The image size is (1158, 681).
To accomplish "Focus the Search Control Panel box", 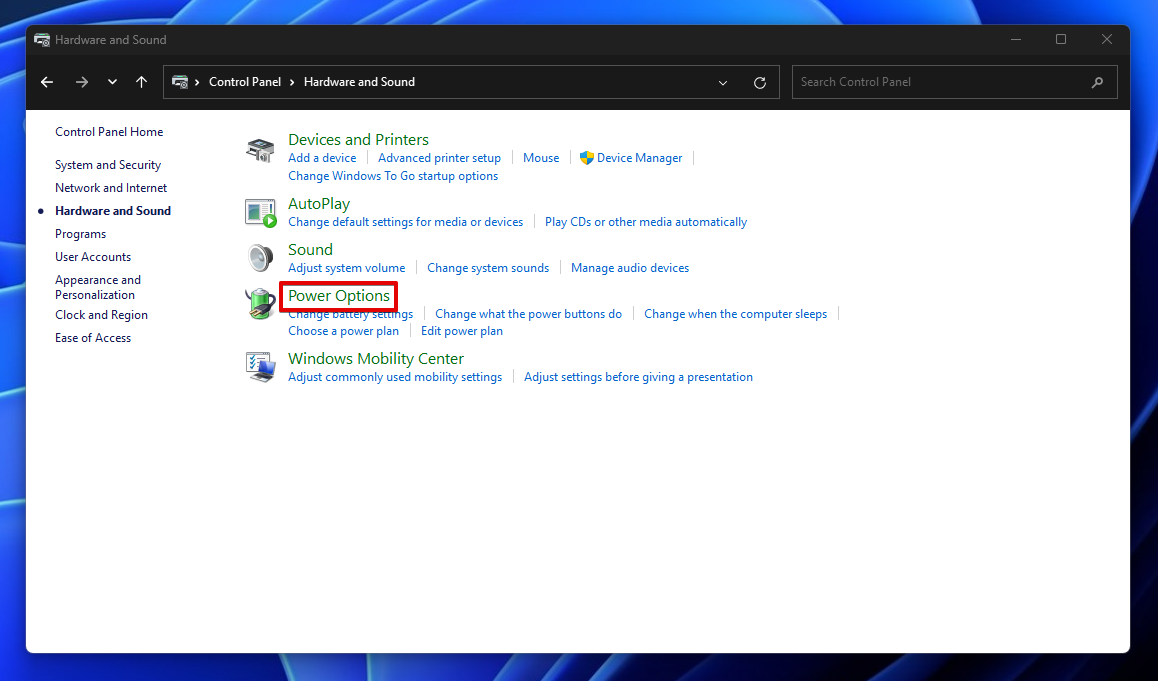I will click(954, 82).
